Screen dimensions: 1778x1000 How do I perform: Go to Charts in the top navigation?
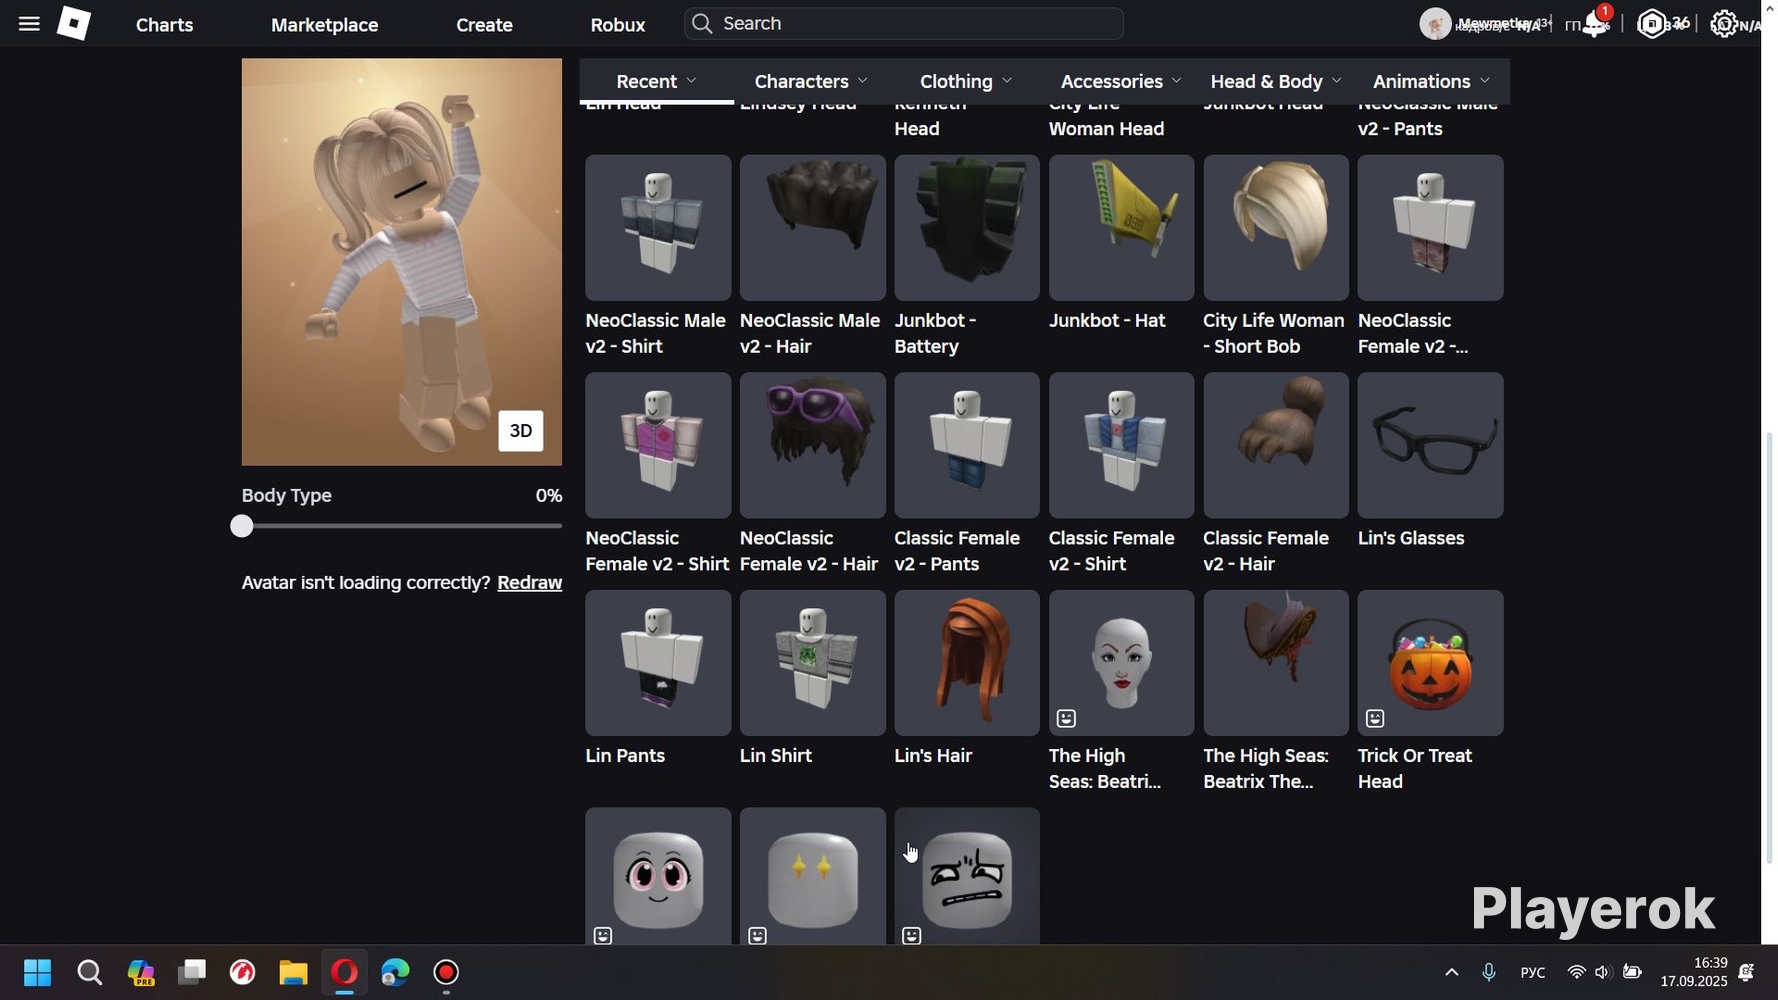(x=165, y=25)
